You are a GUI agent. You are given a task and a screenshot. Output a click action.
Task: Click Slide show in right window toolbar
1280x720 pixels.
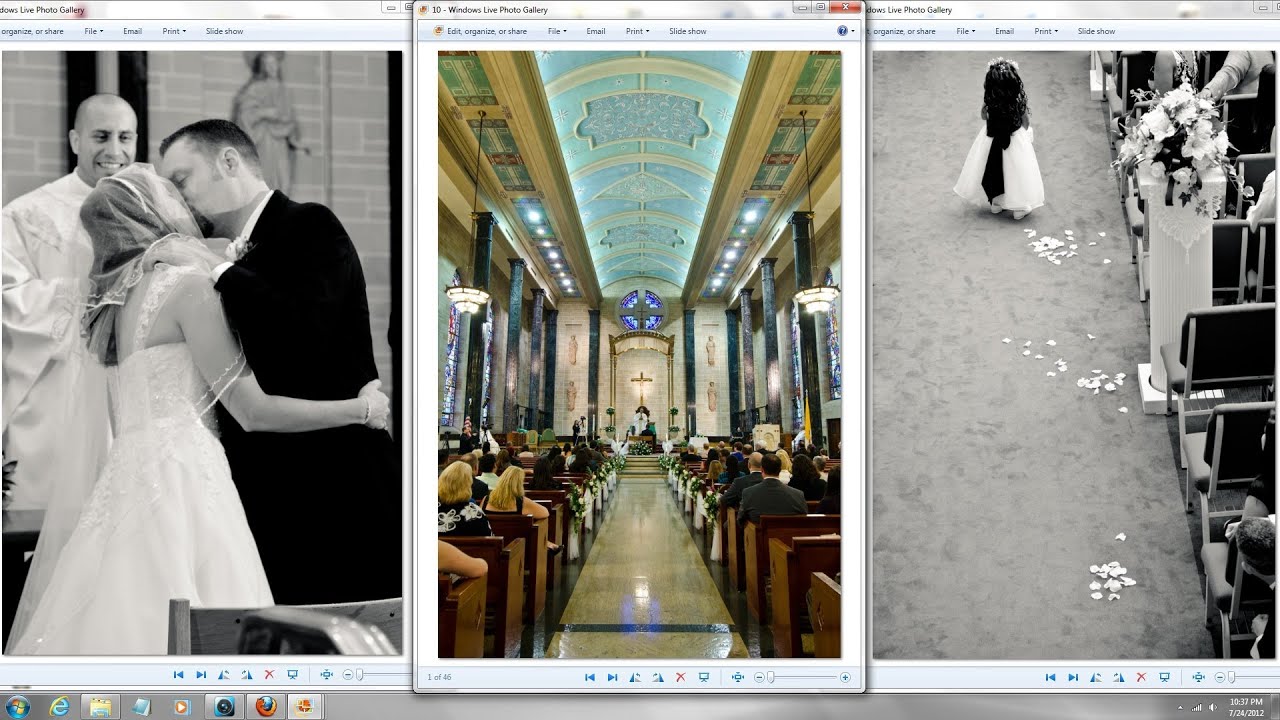pyautogui.click(x=1097, y=31)
